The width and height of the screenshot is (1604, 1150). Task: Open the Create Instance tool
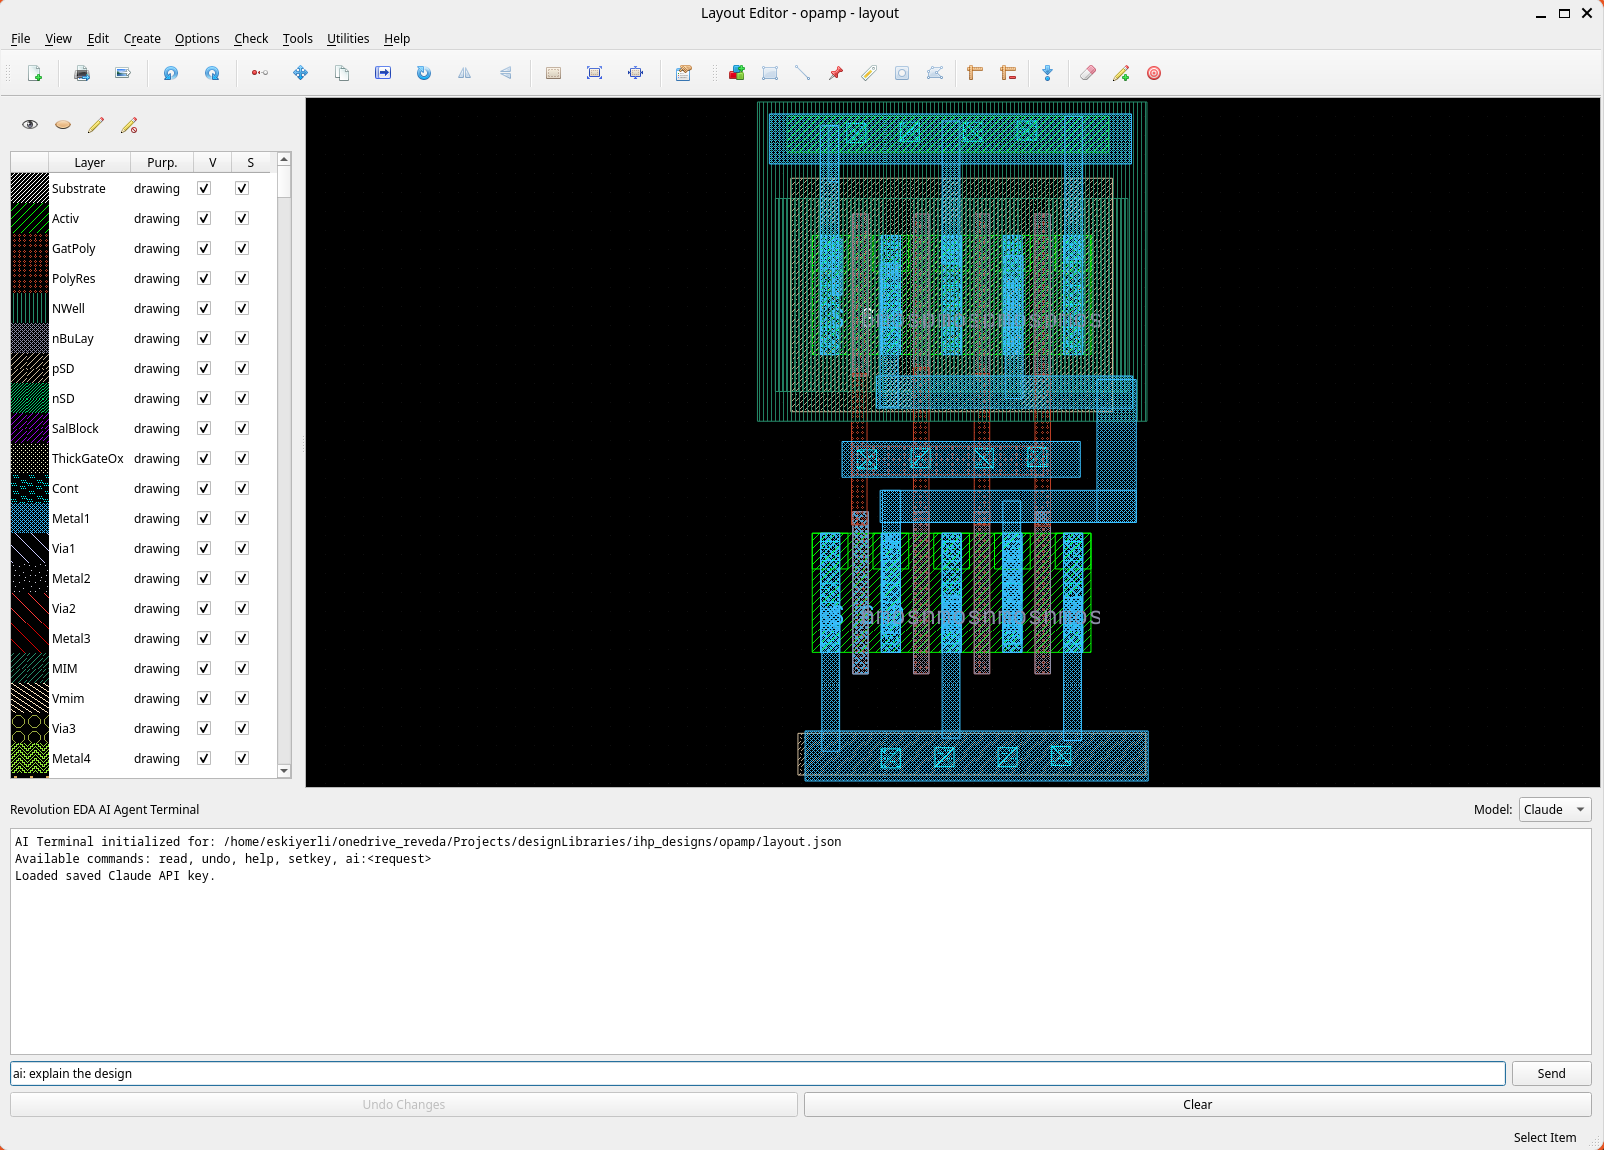[x=737, y=73]
